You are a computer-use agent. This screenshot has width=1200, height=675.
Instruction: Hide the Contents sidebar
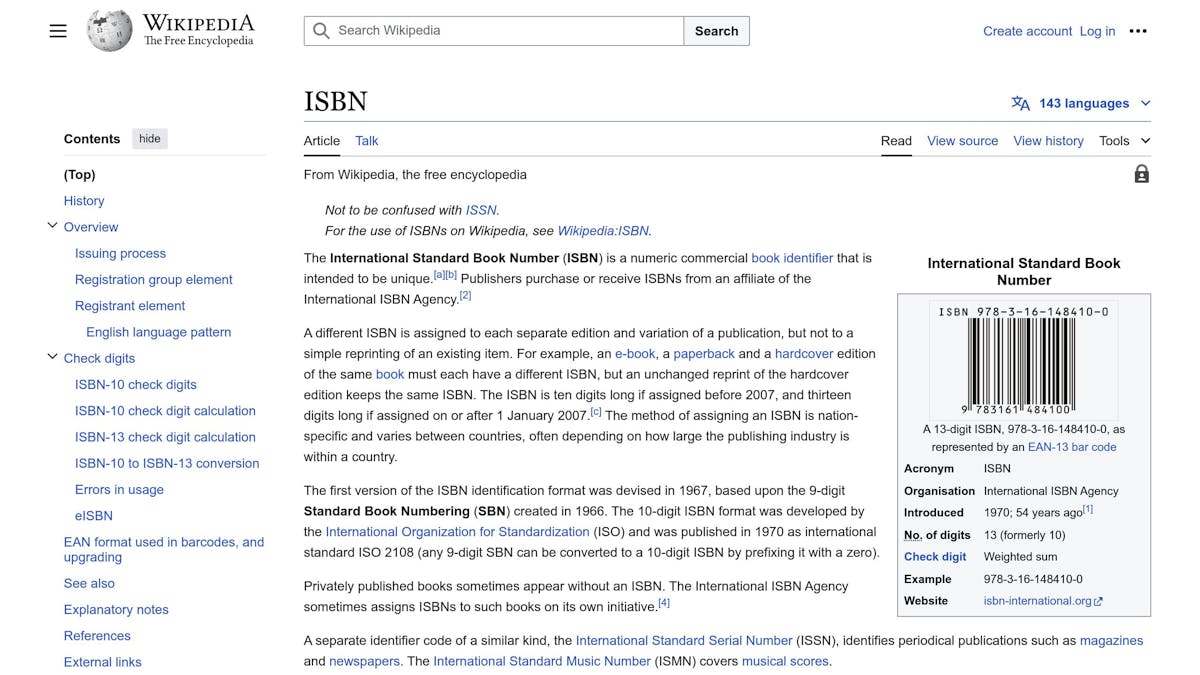[x=149, y=138]
